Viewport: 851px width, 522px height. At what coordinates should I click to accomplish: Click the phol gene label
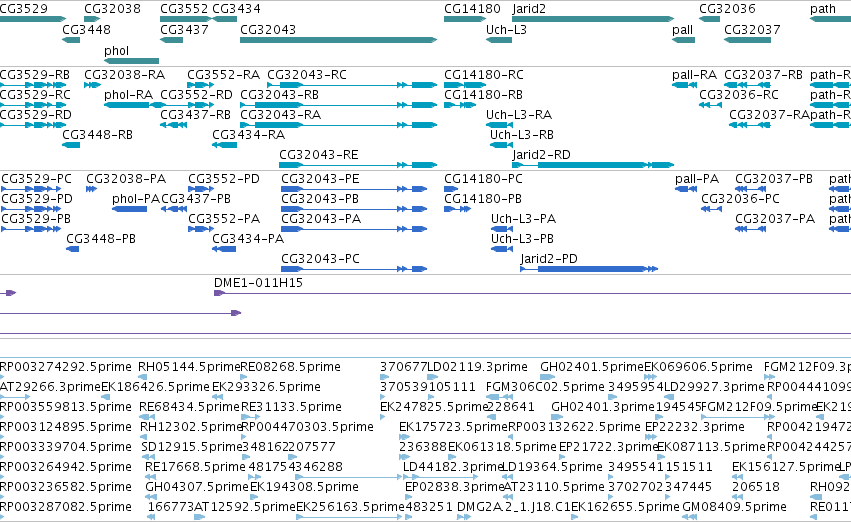117,50
